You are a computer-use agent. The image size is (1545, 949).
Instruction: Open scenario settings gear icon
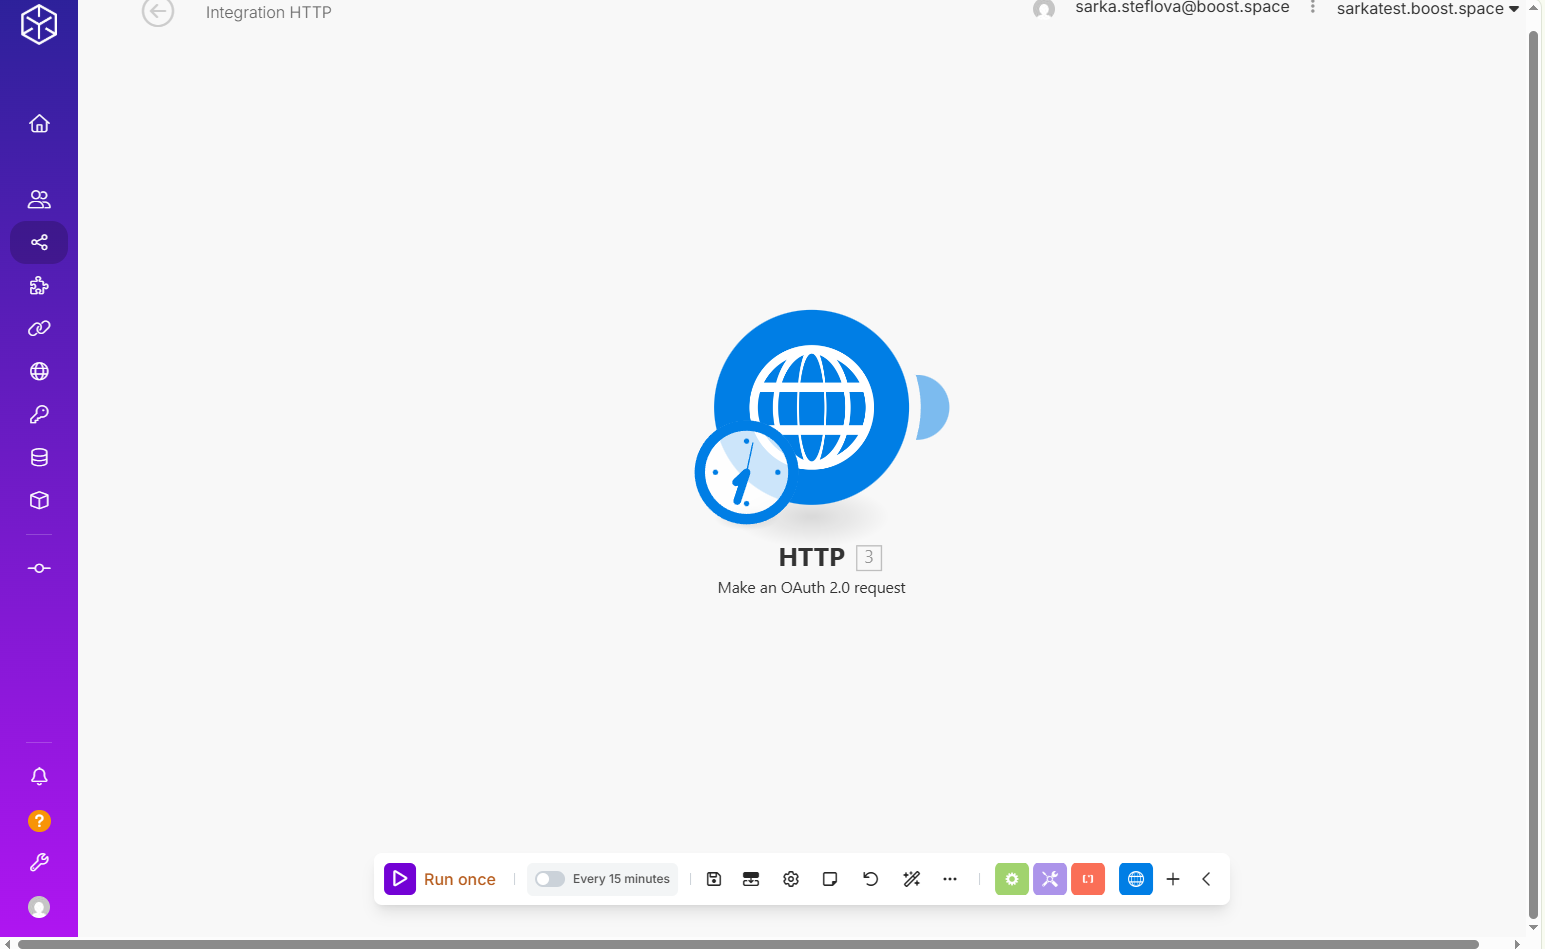click(791, 879)
